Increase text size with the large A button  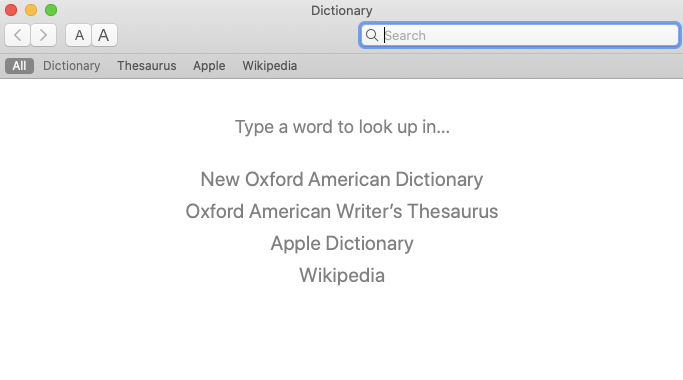coord(104,35)
